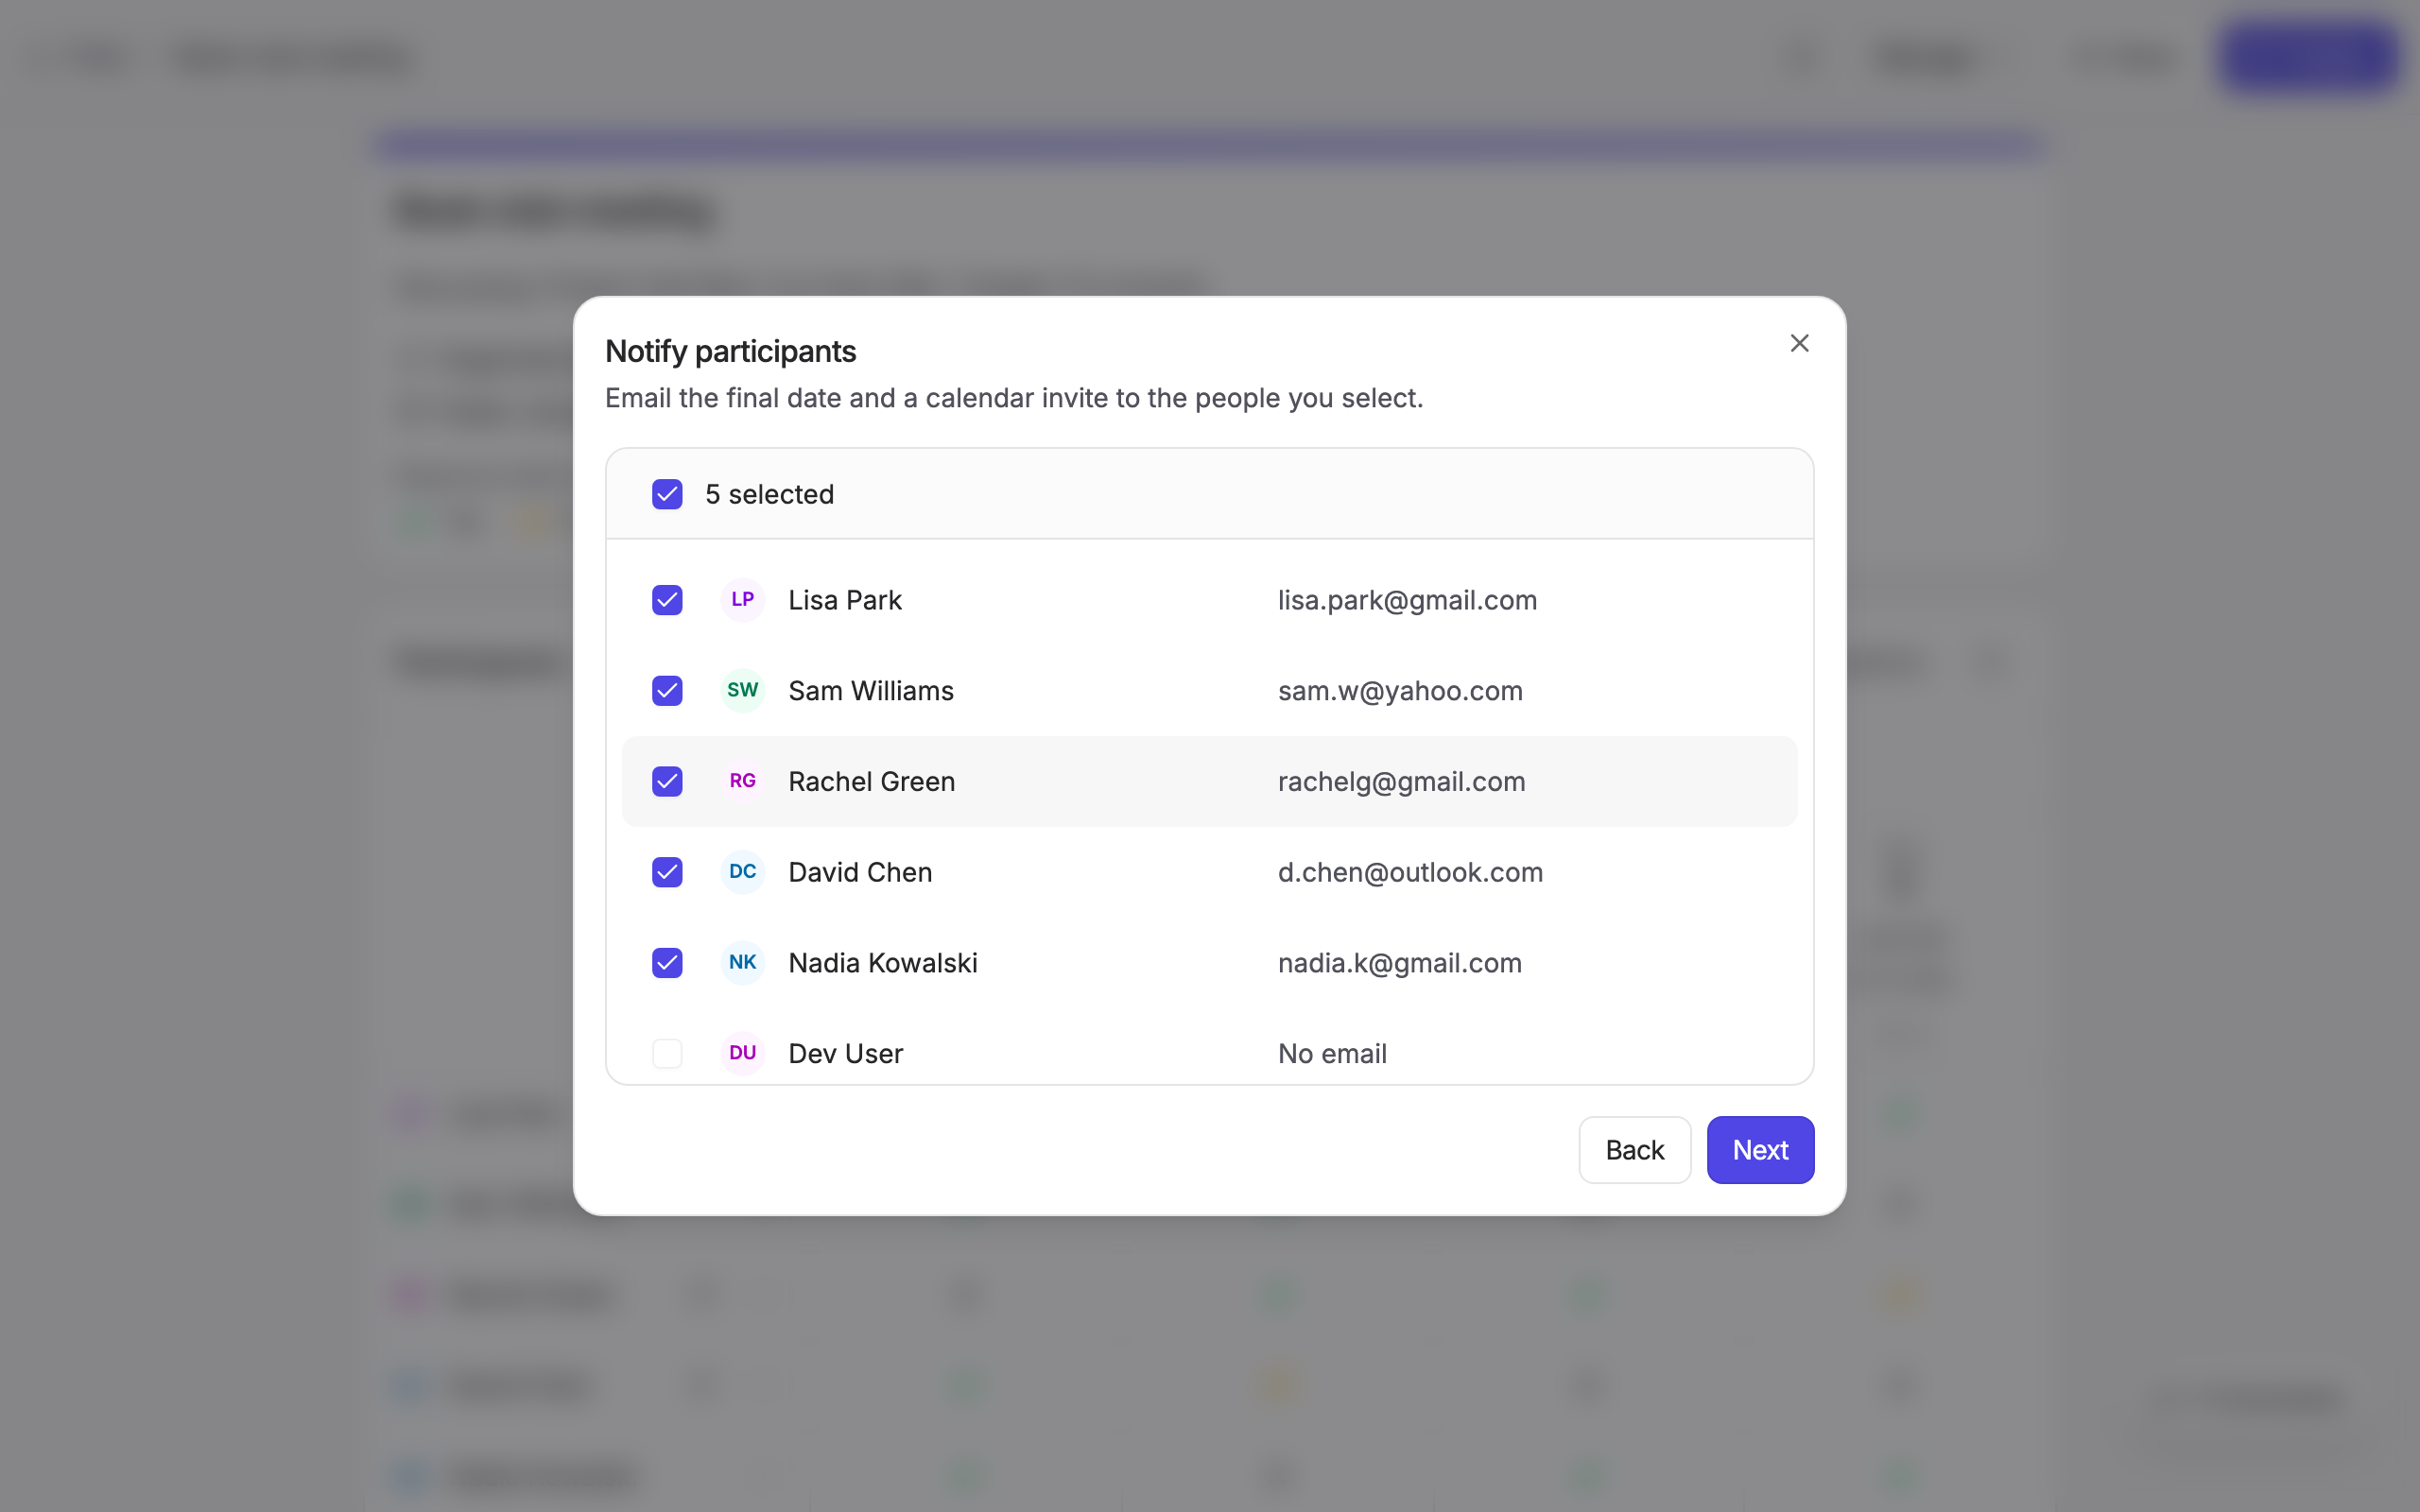Uncheck Sam Williams' checkbox
The image size is (2420, 1512).
pyautogui.click(x=667, y=691)
